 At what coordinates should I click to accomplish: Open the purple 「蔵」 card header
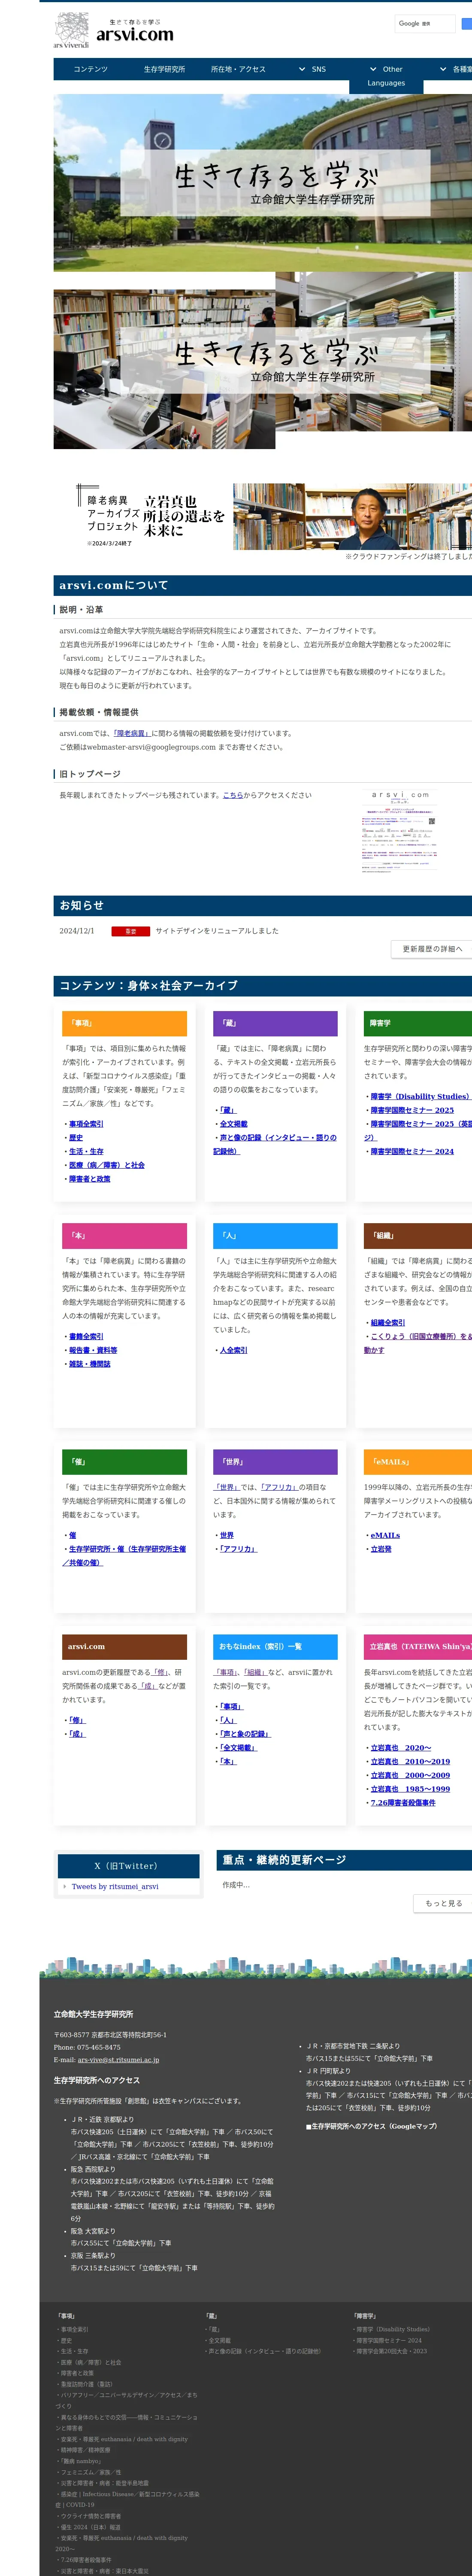click(275, 1023)
